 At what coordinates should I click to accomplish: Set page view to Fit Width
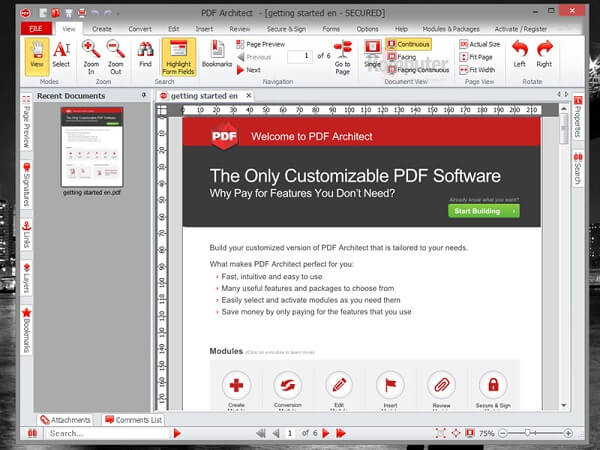[x=477, y=70]
